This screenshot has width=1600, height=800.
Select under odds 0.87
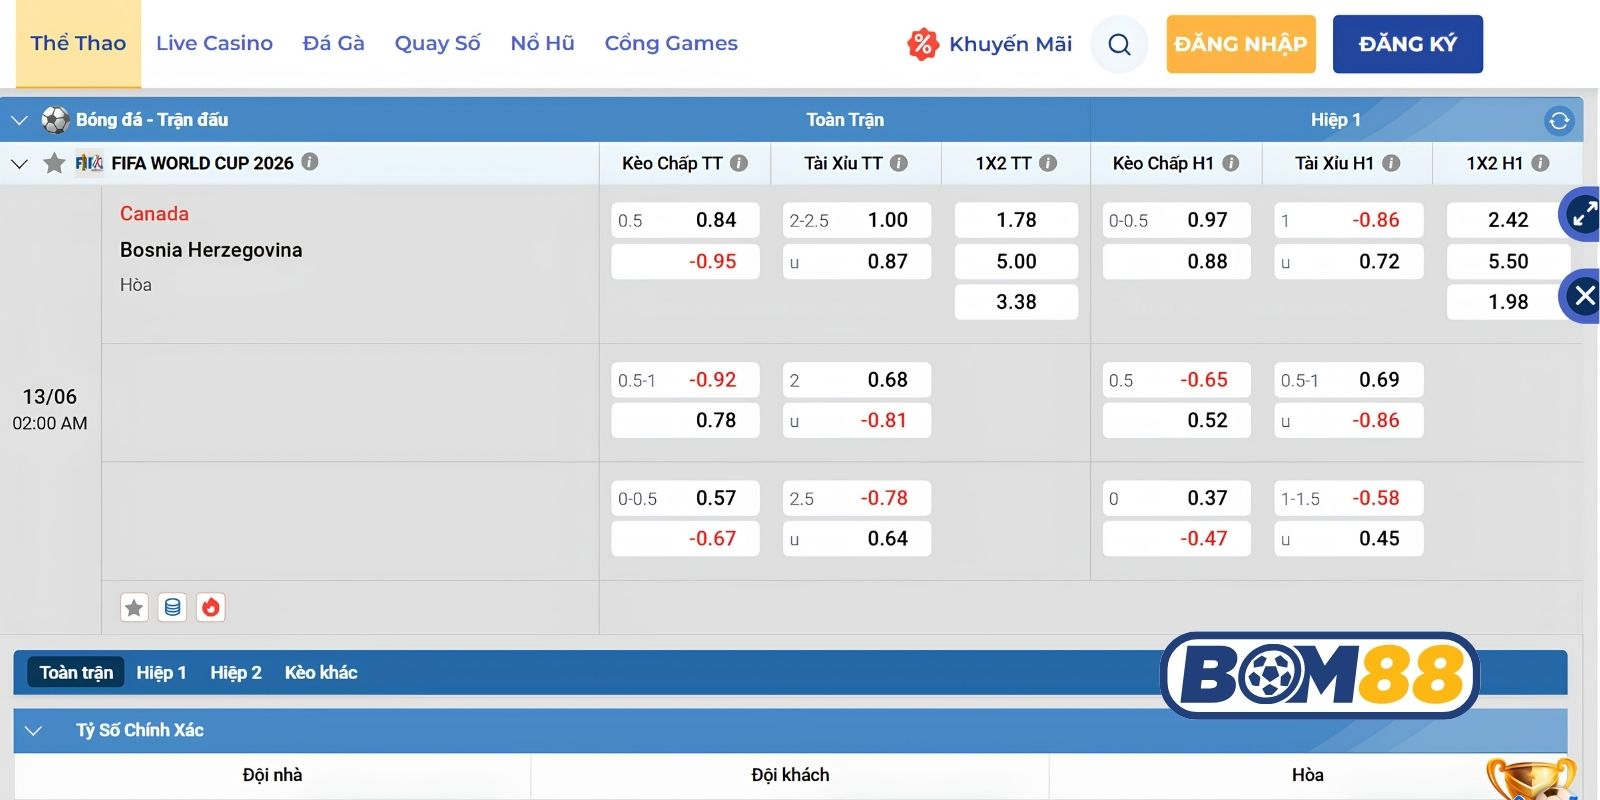point(856,262)
